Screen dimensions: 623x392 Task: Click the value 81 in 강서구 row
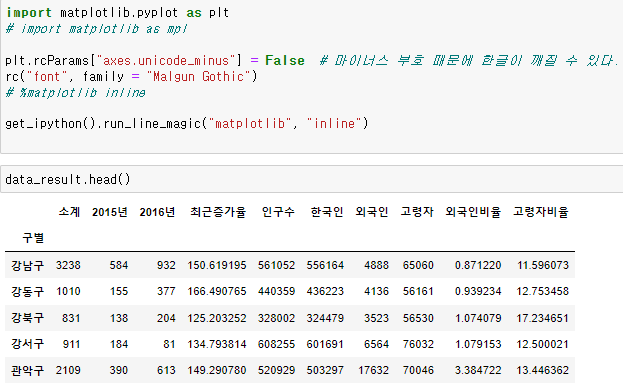[169, 344]
